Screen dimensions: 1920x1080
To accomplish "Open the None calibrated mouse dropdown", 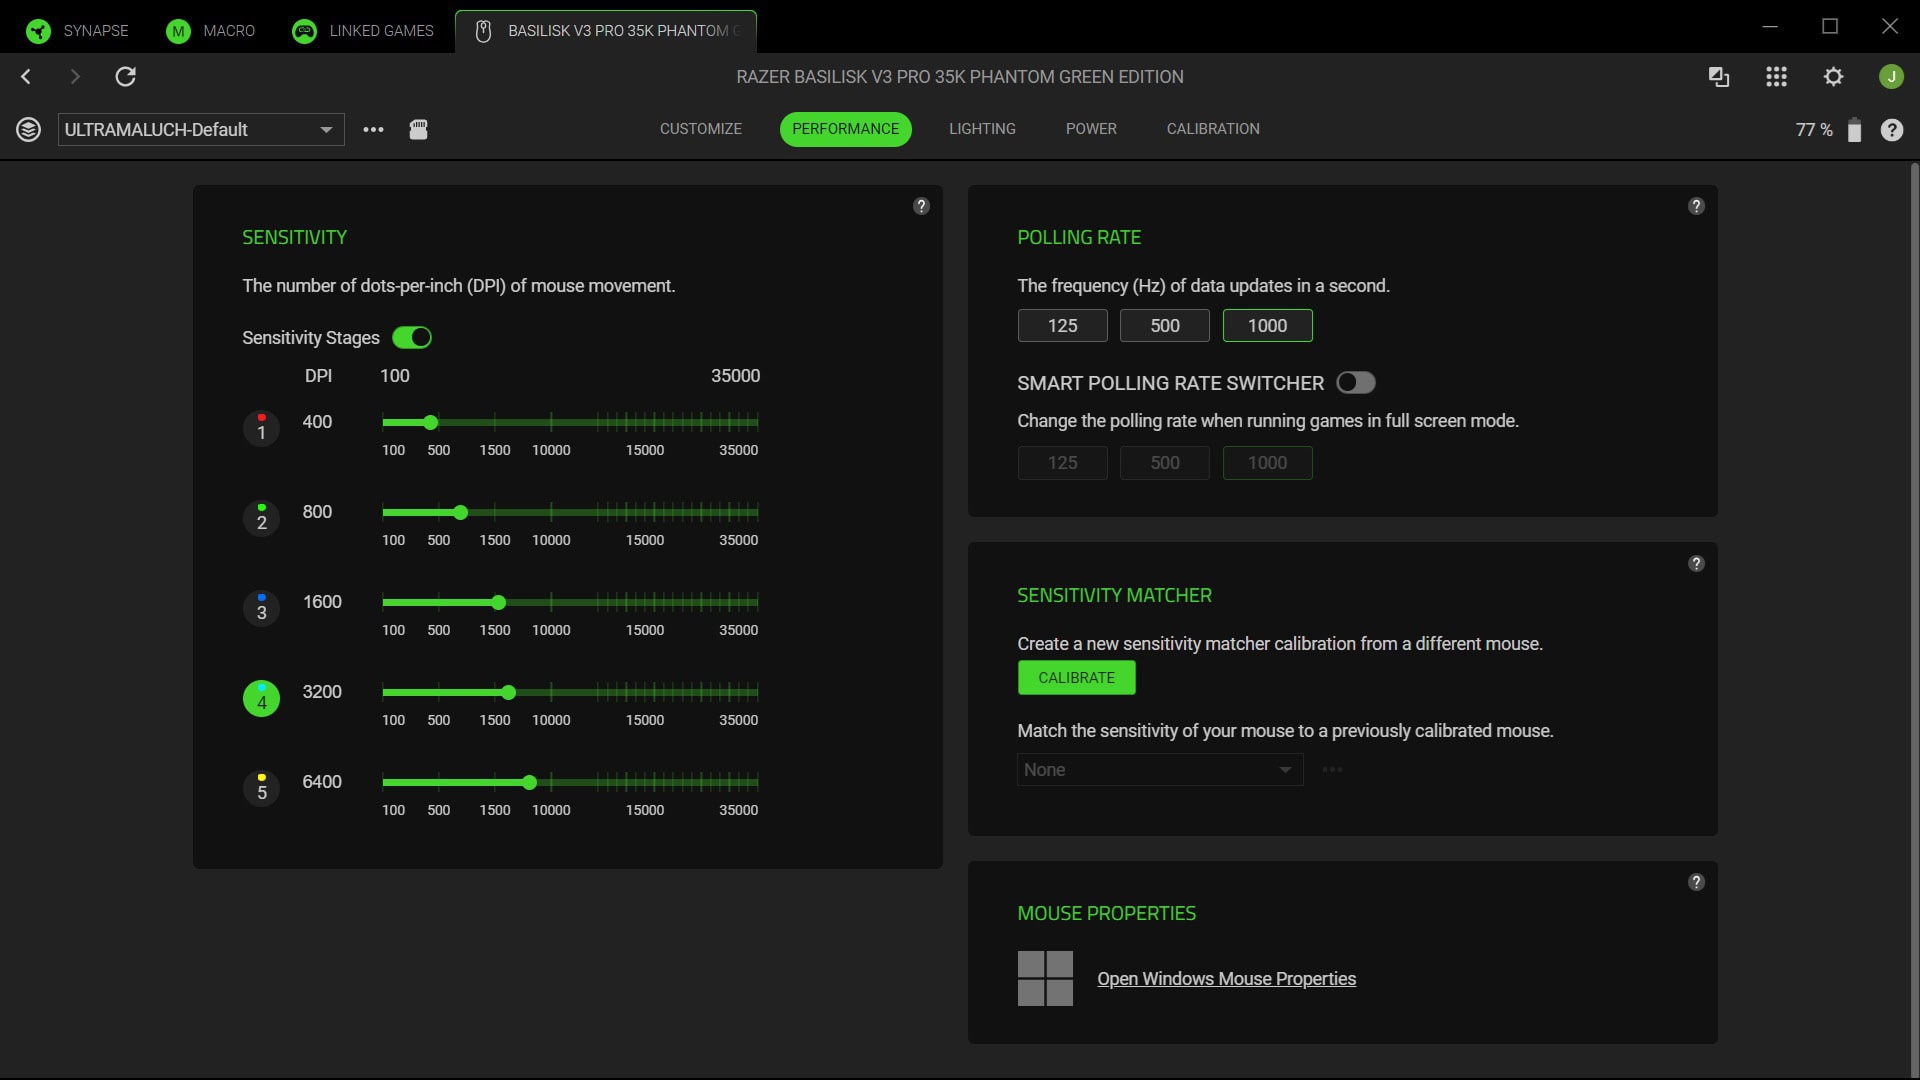I will coord(1159,769).
